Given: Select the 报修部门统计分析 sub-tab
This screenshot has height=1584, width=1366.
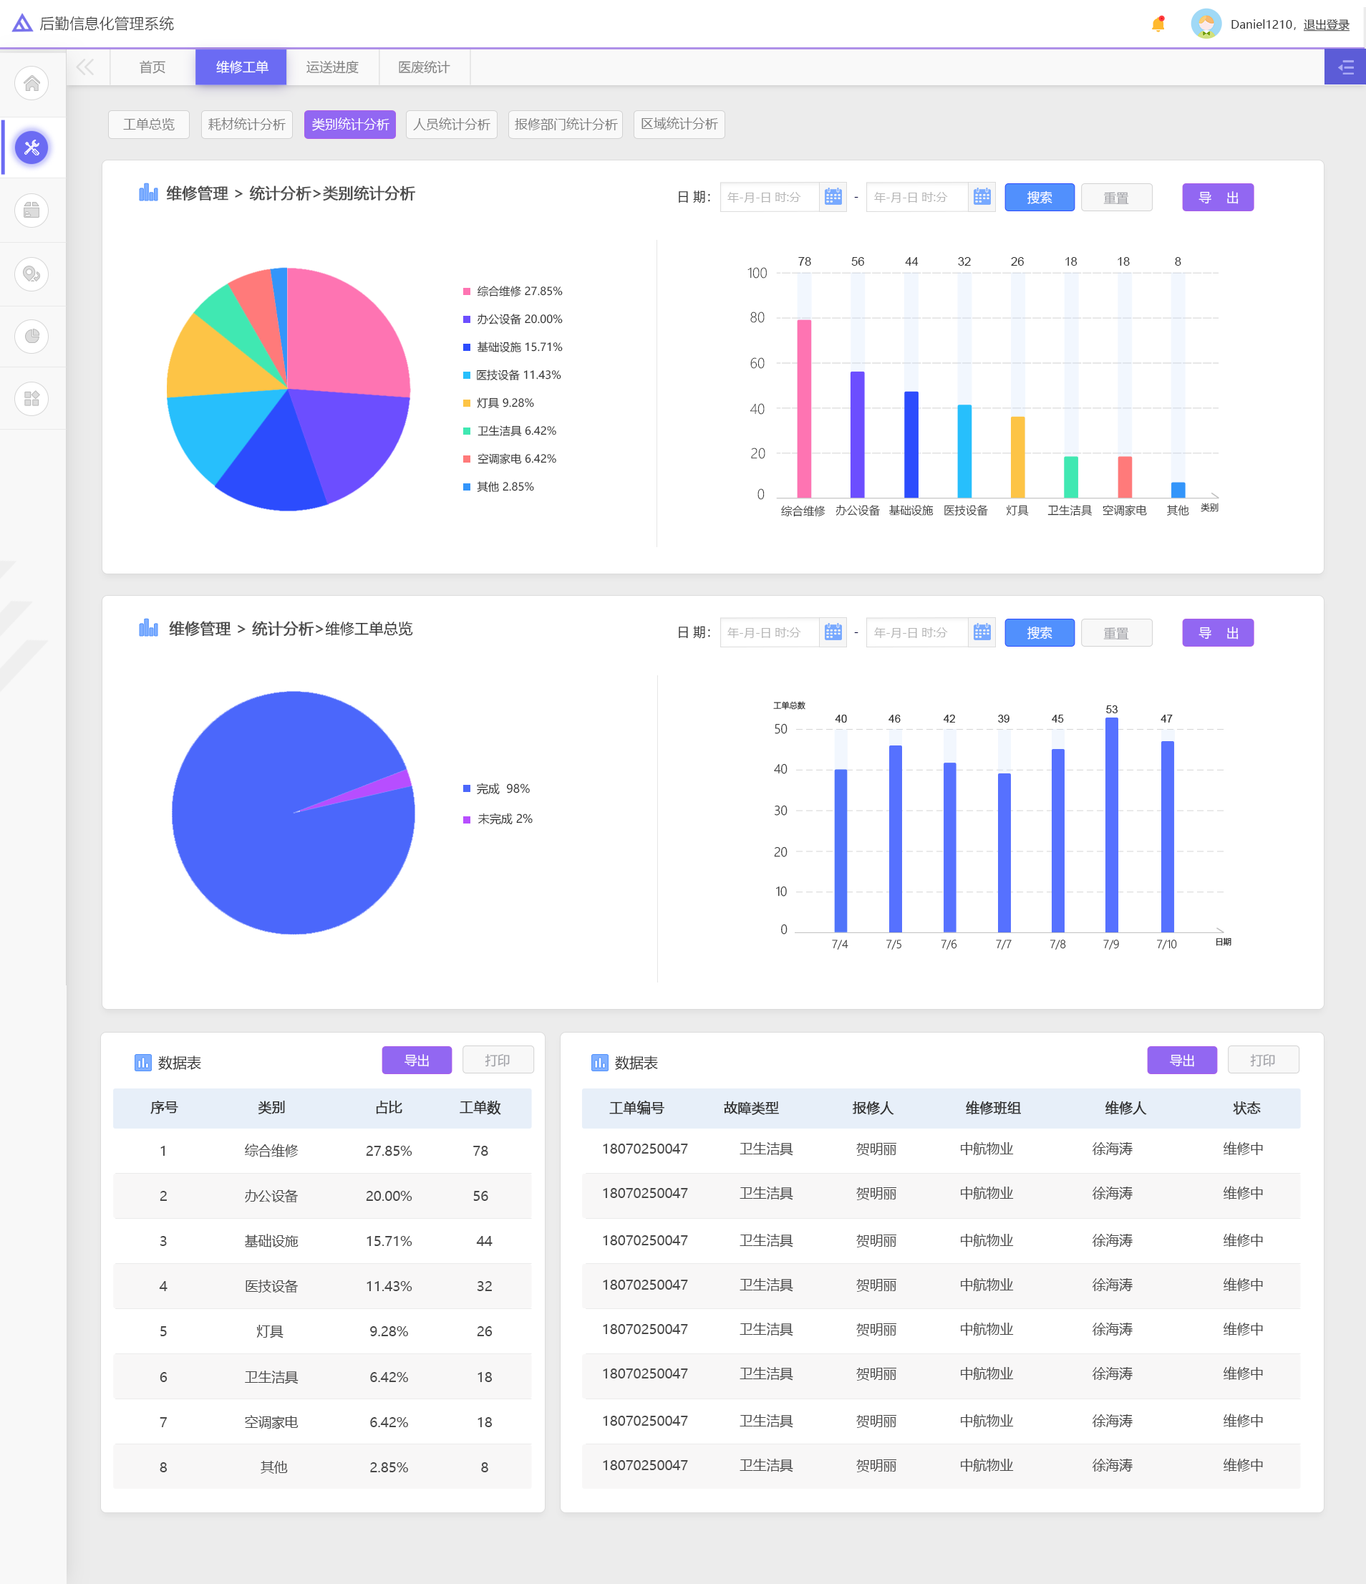Looking at the screenshot, I should point(566,124).
